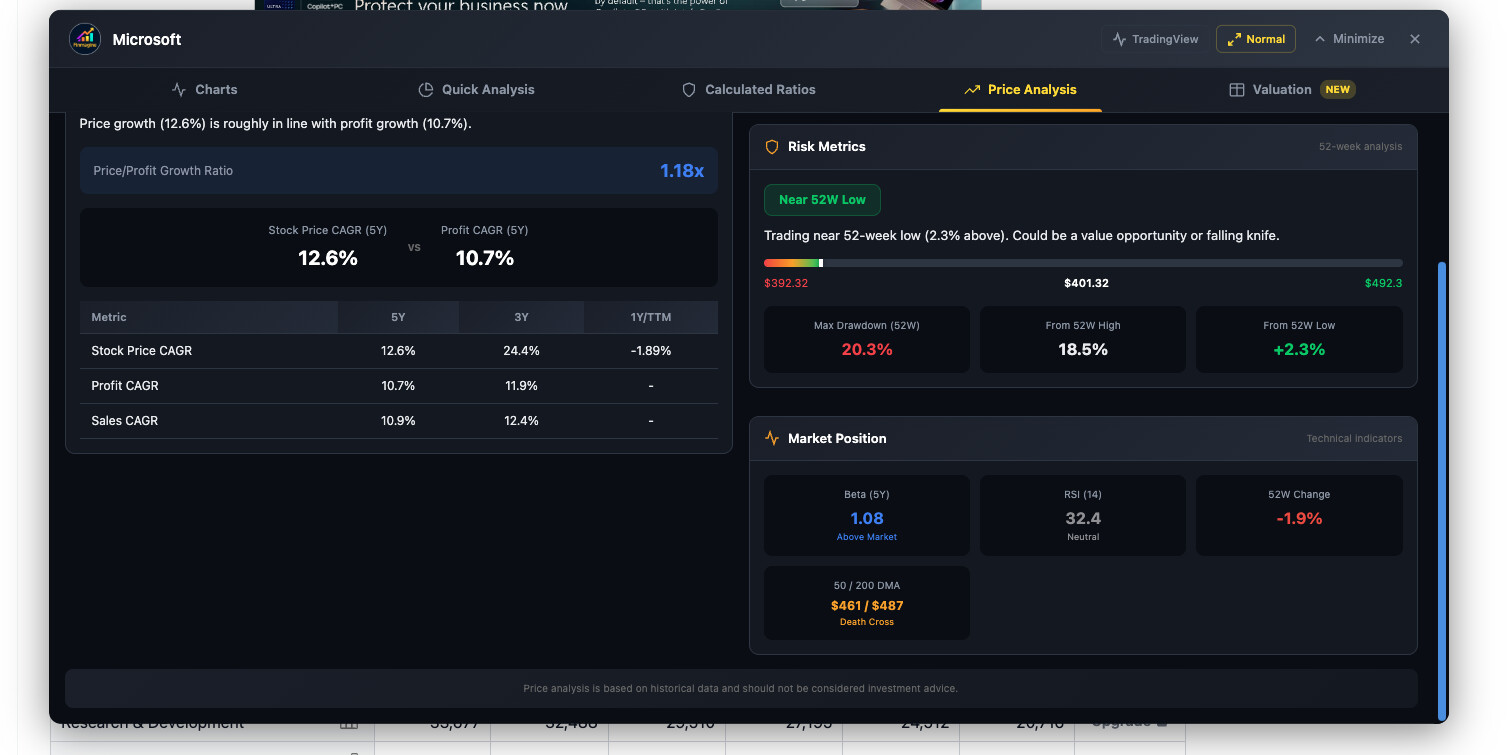Open the Charts tab
1512x755 pixels.
point(205,90)
